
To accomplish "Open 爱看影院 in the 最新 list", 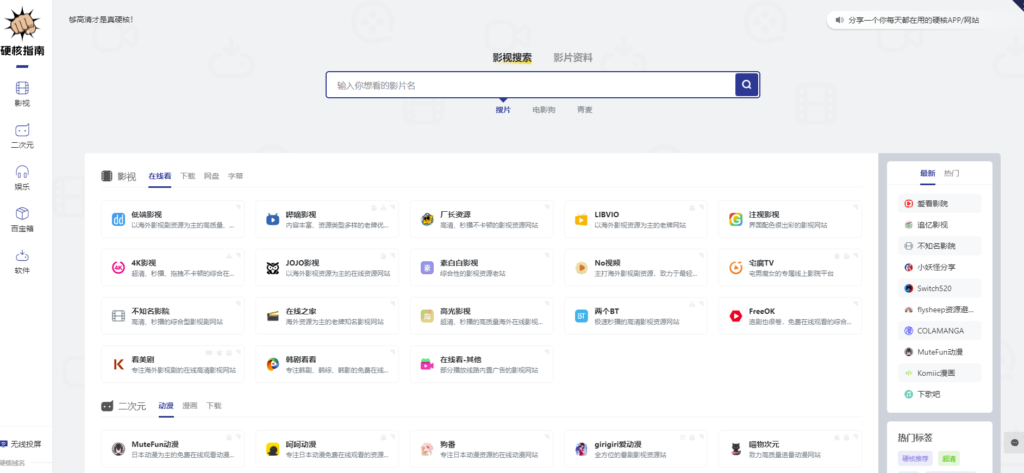I will tap(939, 204).
